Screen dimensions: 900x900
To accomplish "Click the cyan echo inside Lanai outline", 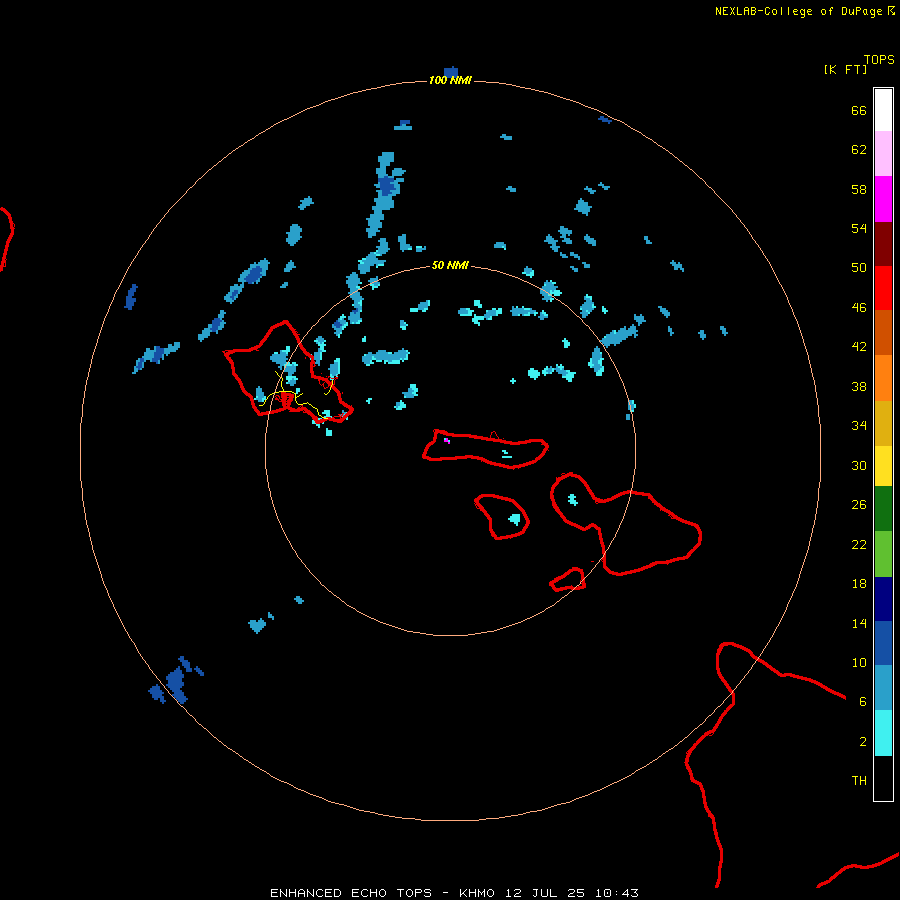I will coord(515,519).
